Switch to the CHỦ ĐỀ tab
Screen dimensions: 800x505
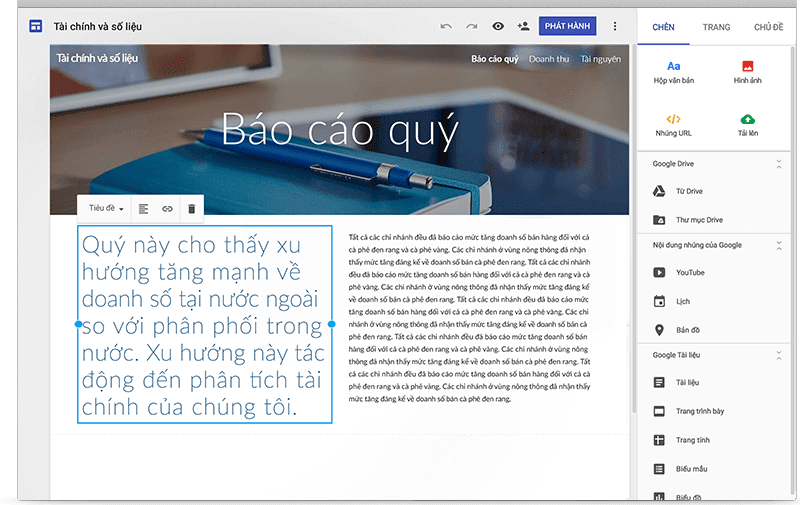pyautogui.click(x=768, y=28)
